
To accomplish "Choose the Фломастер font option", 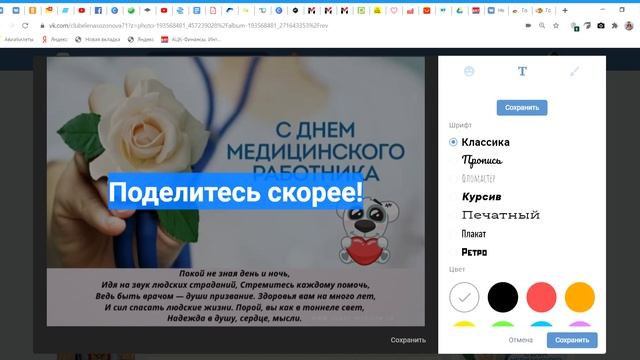I will (x=478, y=179).
